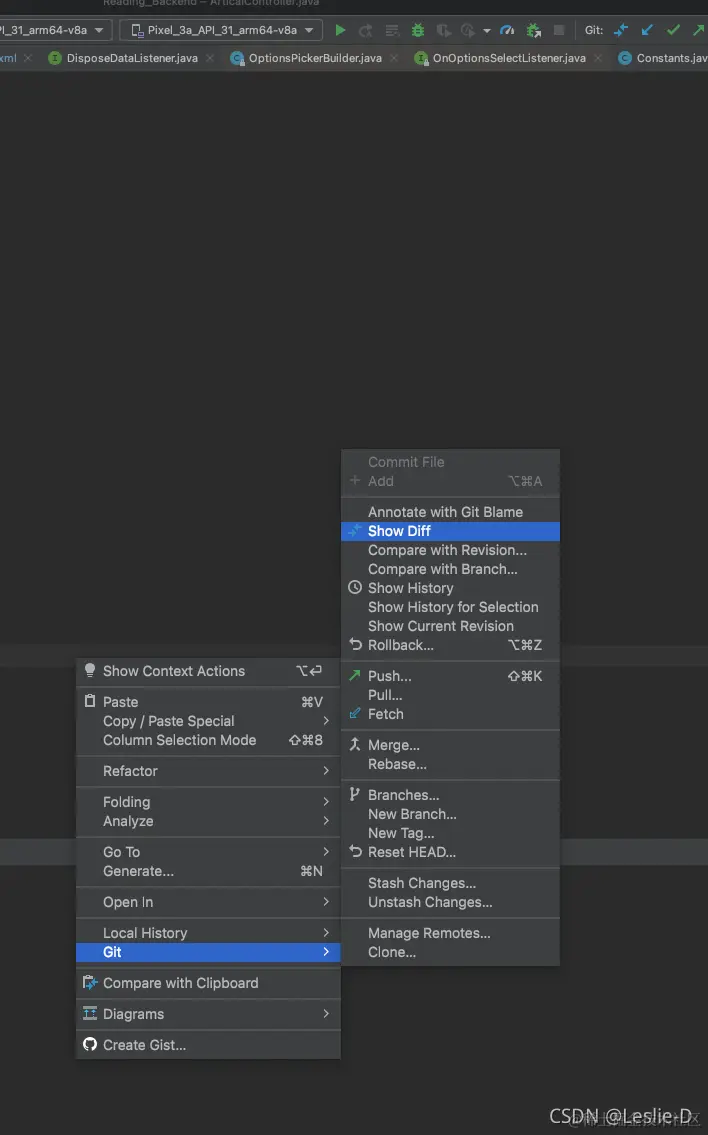Click the lightbulb icon for Show Context Actions
This screenshot has height=1135, width=708.
[x=90, y=671]
